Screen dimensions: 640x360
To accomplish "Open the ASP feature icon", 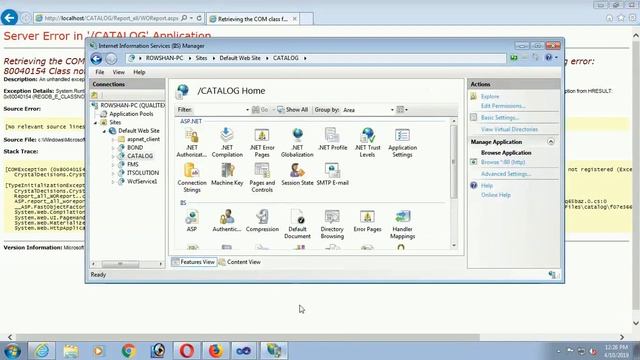I will click(191, 220).
